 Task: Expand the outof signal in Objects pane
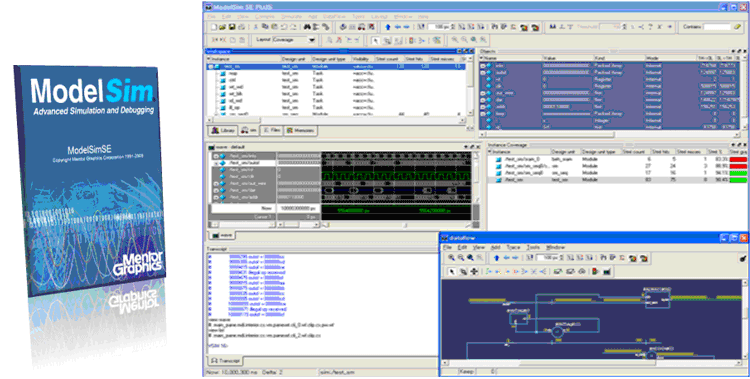click(x=483, y=73)
